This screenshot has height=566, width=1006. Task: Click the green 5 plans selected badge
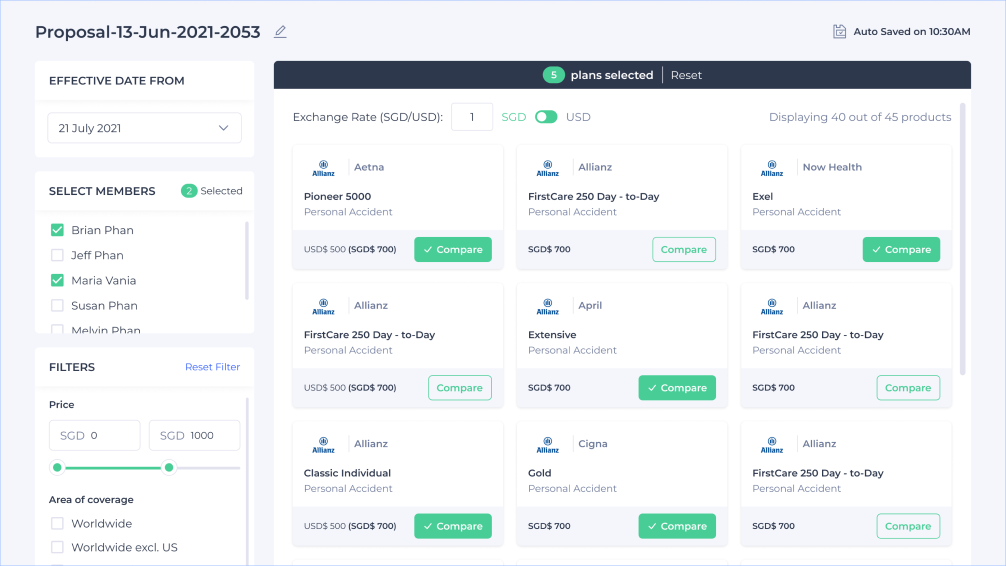click(553, 75)
